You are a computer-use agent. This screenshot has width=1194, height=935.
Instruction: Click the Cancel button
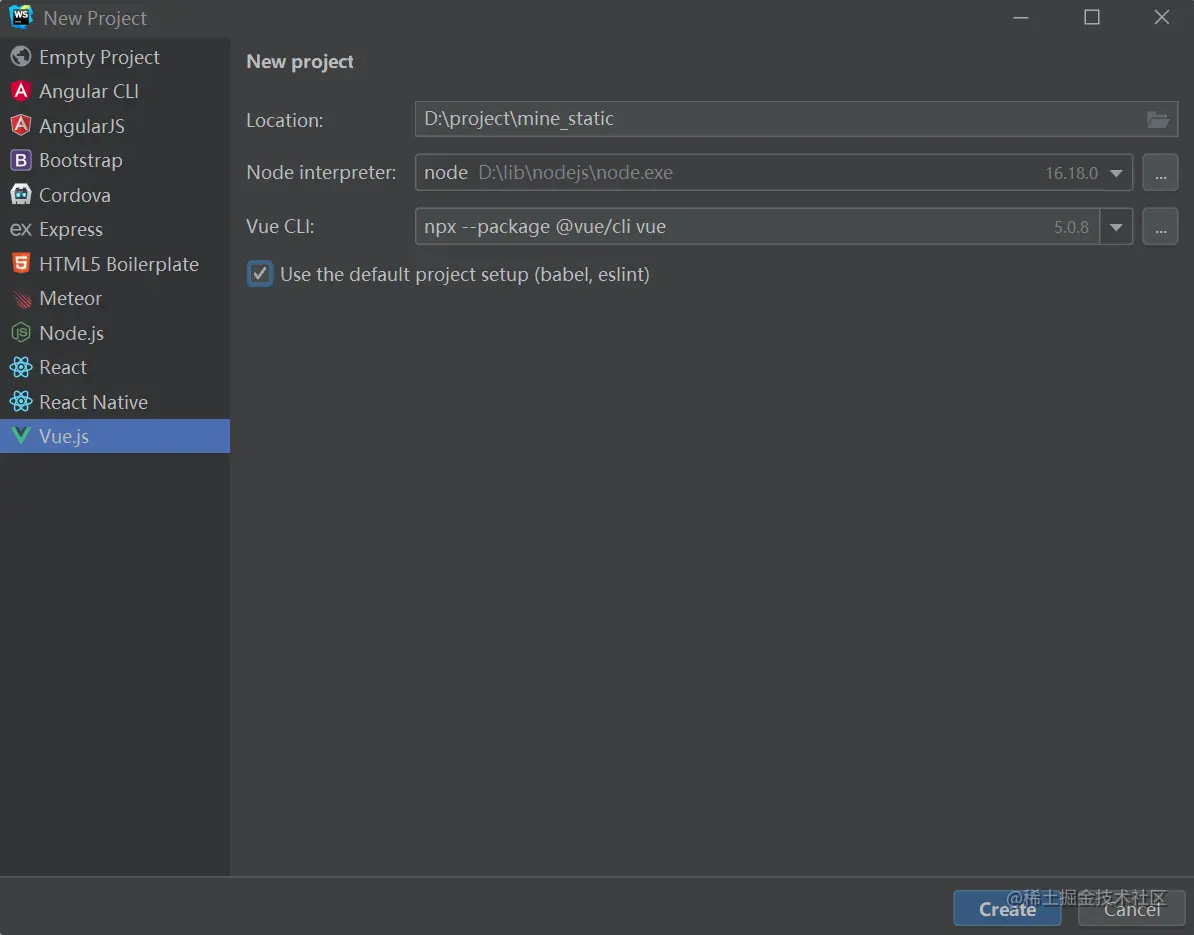(x=1131, y=909)
